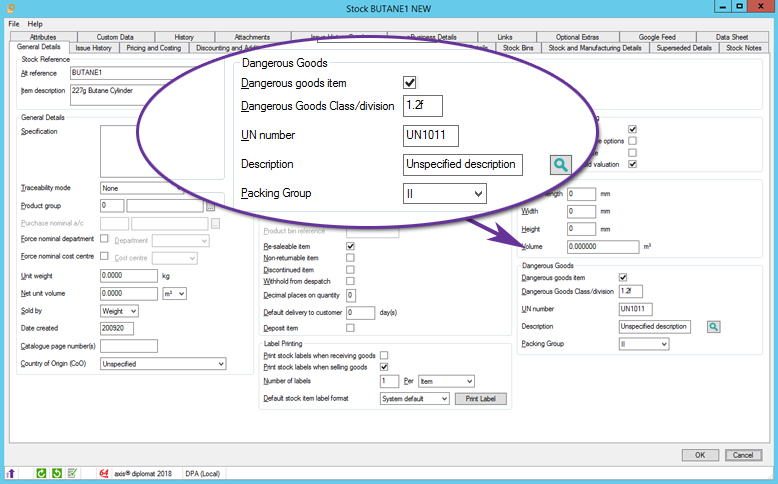Select the Pricing and Costing tab

point(154,48)
